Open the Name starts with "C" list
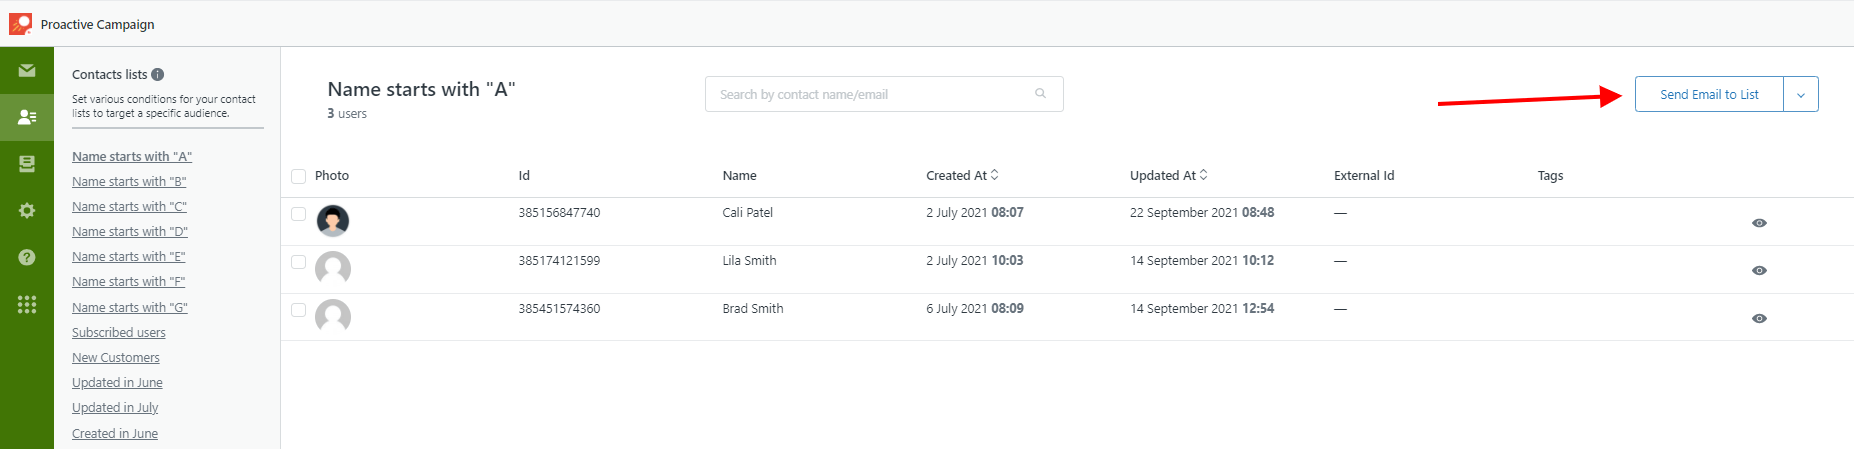This screenshot has height=449, width=1854. (x=129, y=206)
